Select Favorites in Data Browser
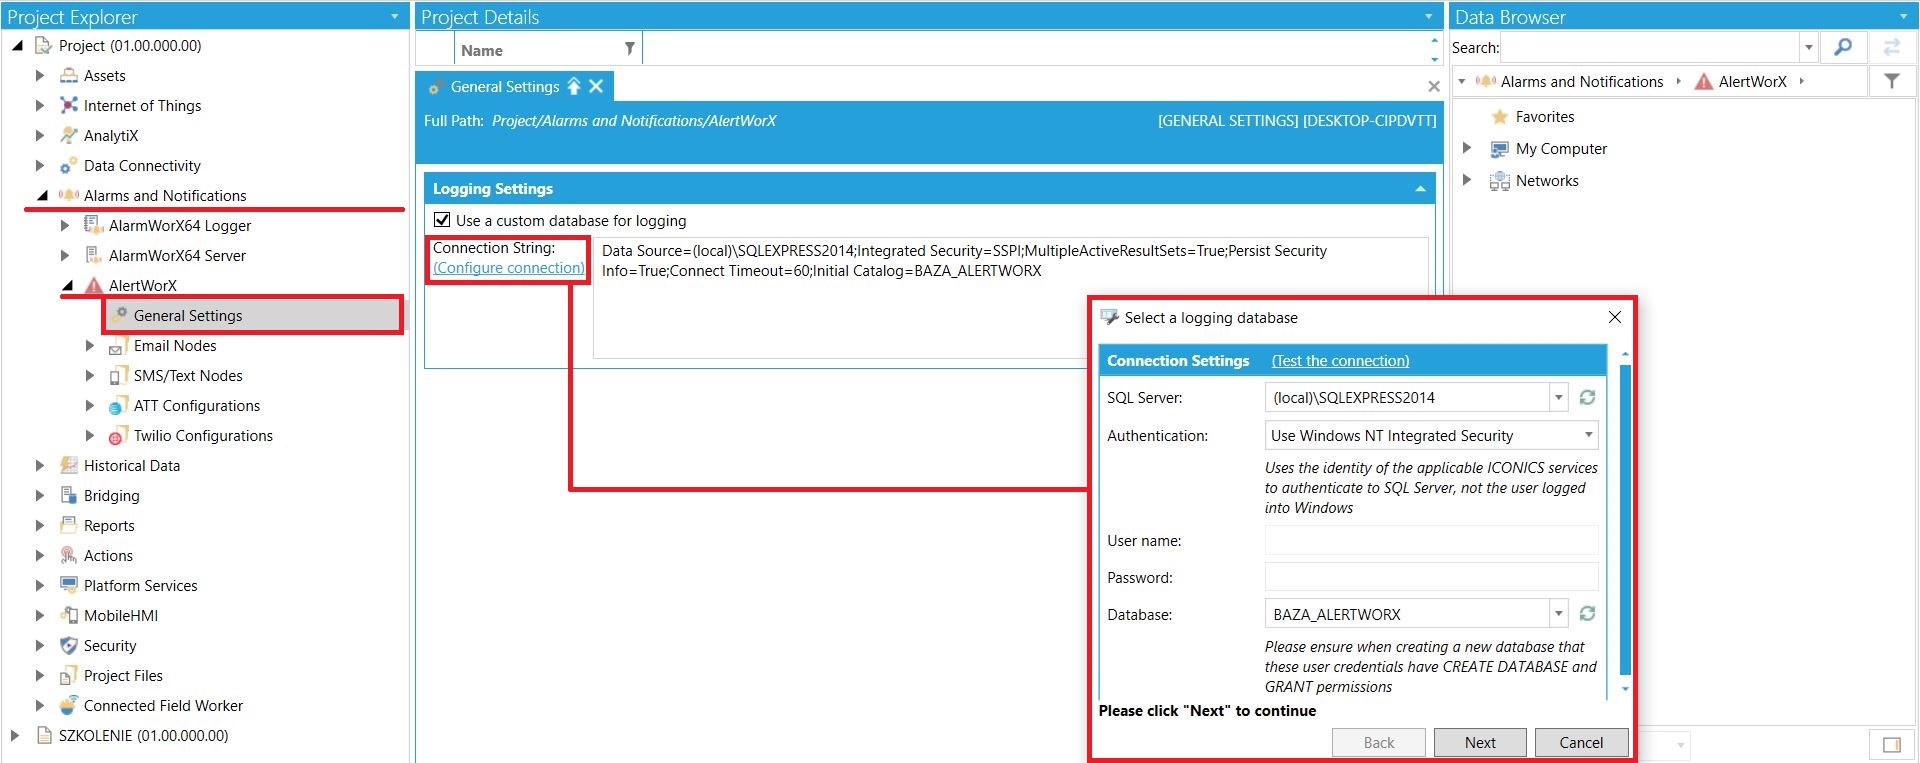 pyautogui.click(x=1544, y=116)
